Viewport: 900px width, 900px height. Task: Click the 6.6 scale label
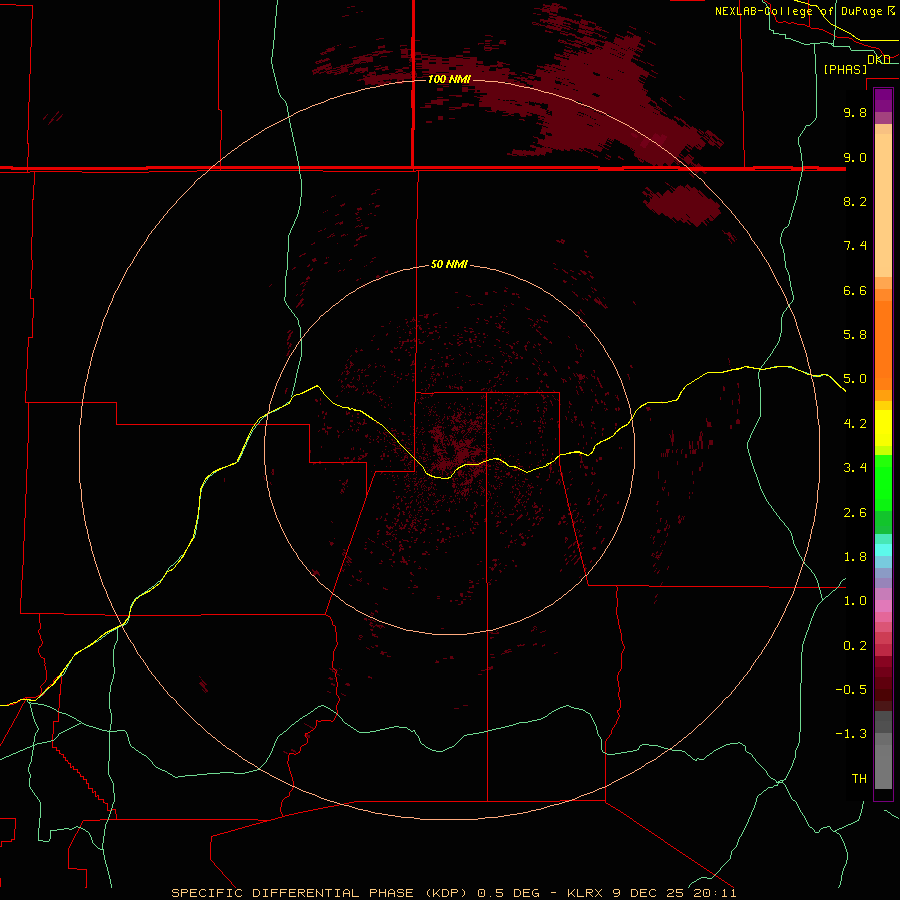(x=855, y=290)
